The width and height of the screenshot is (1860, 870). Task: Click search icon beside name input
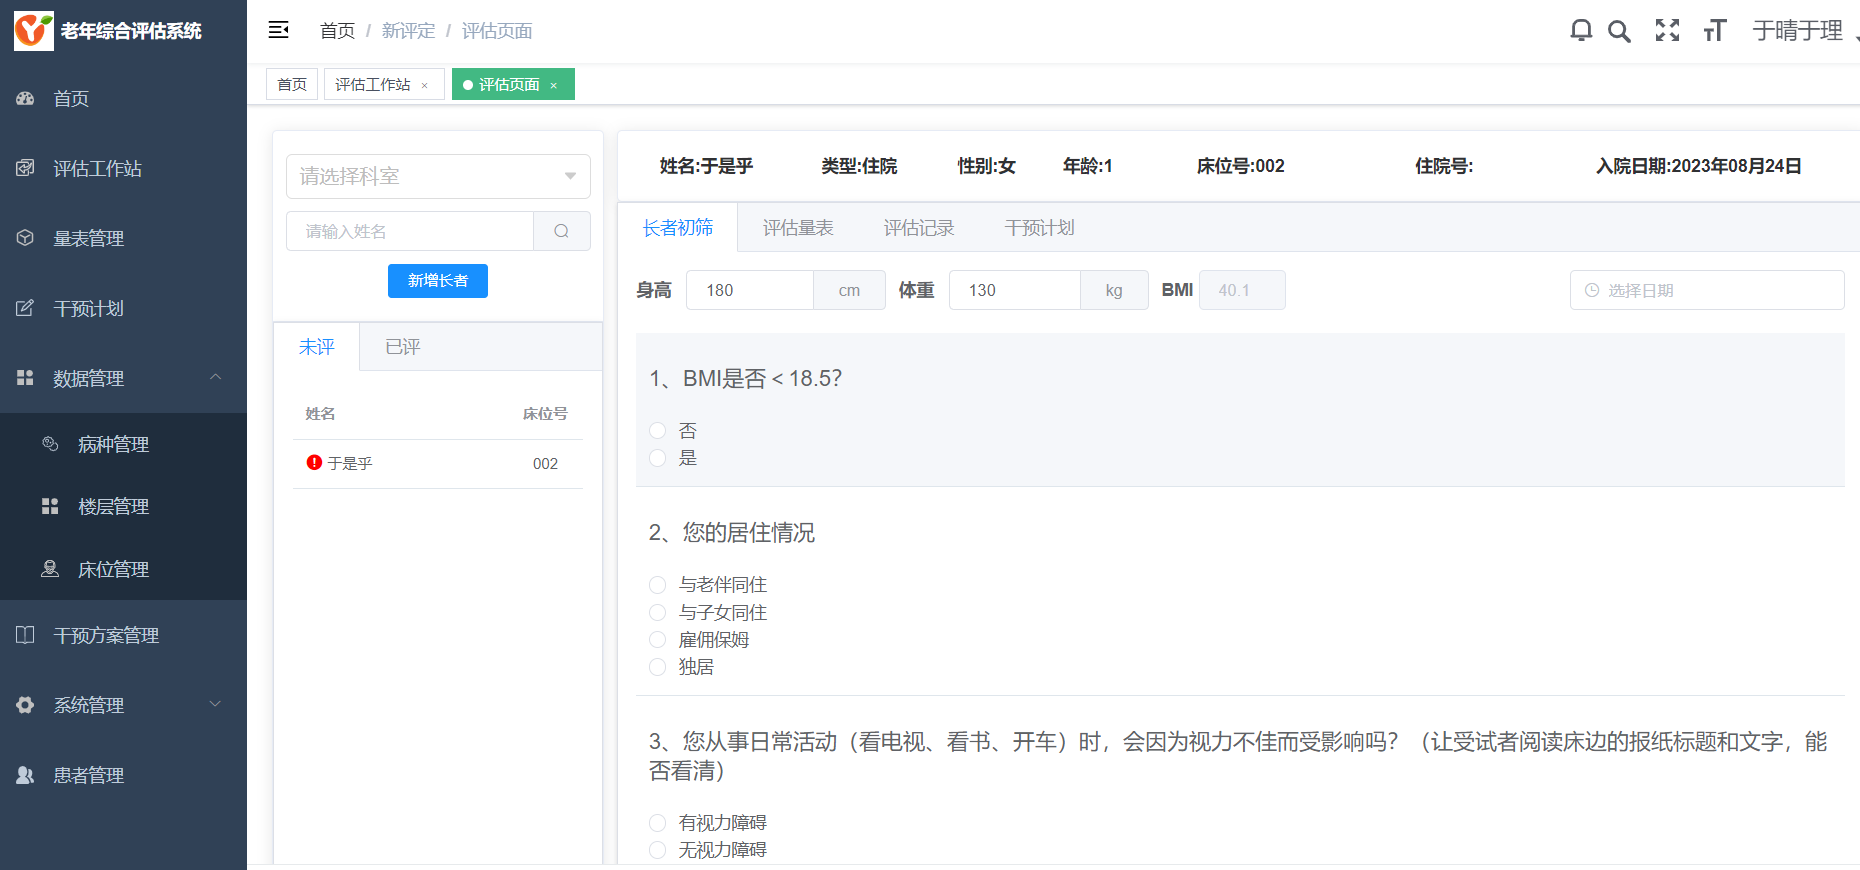coord(561,231)
